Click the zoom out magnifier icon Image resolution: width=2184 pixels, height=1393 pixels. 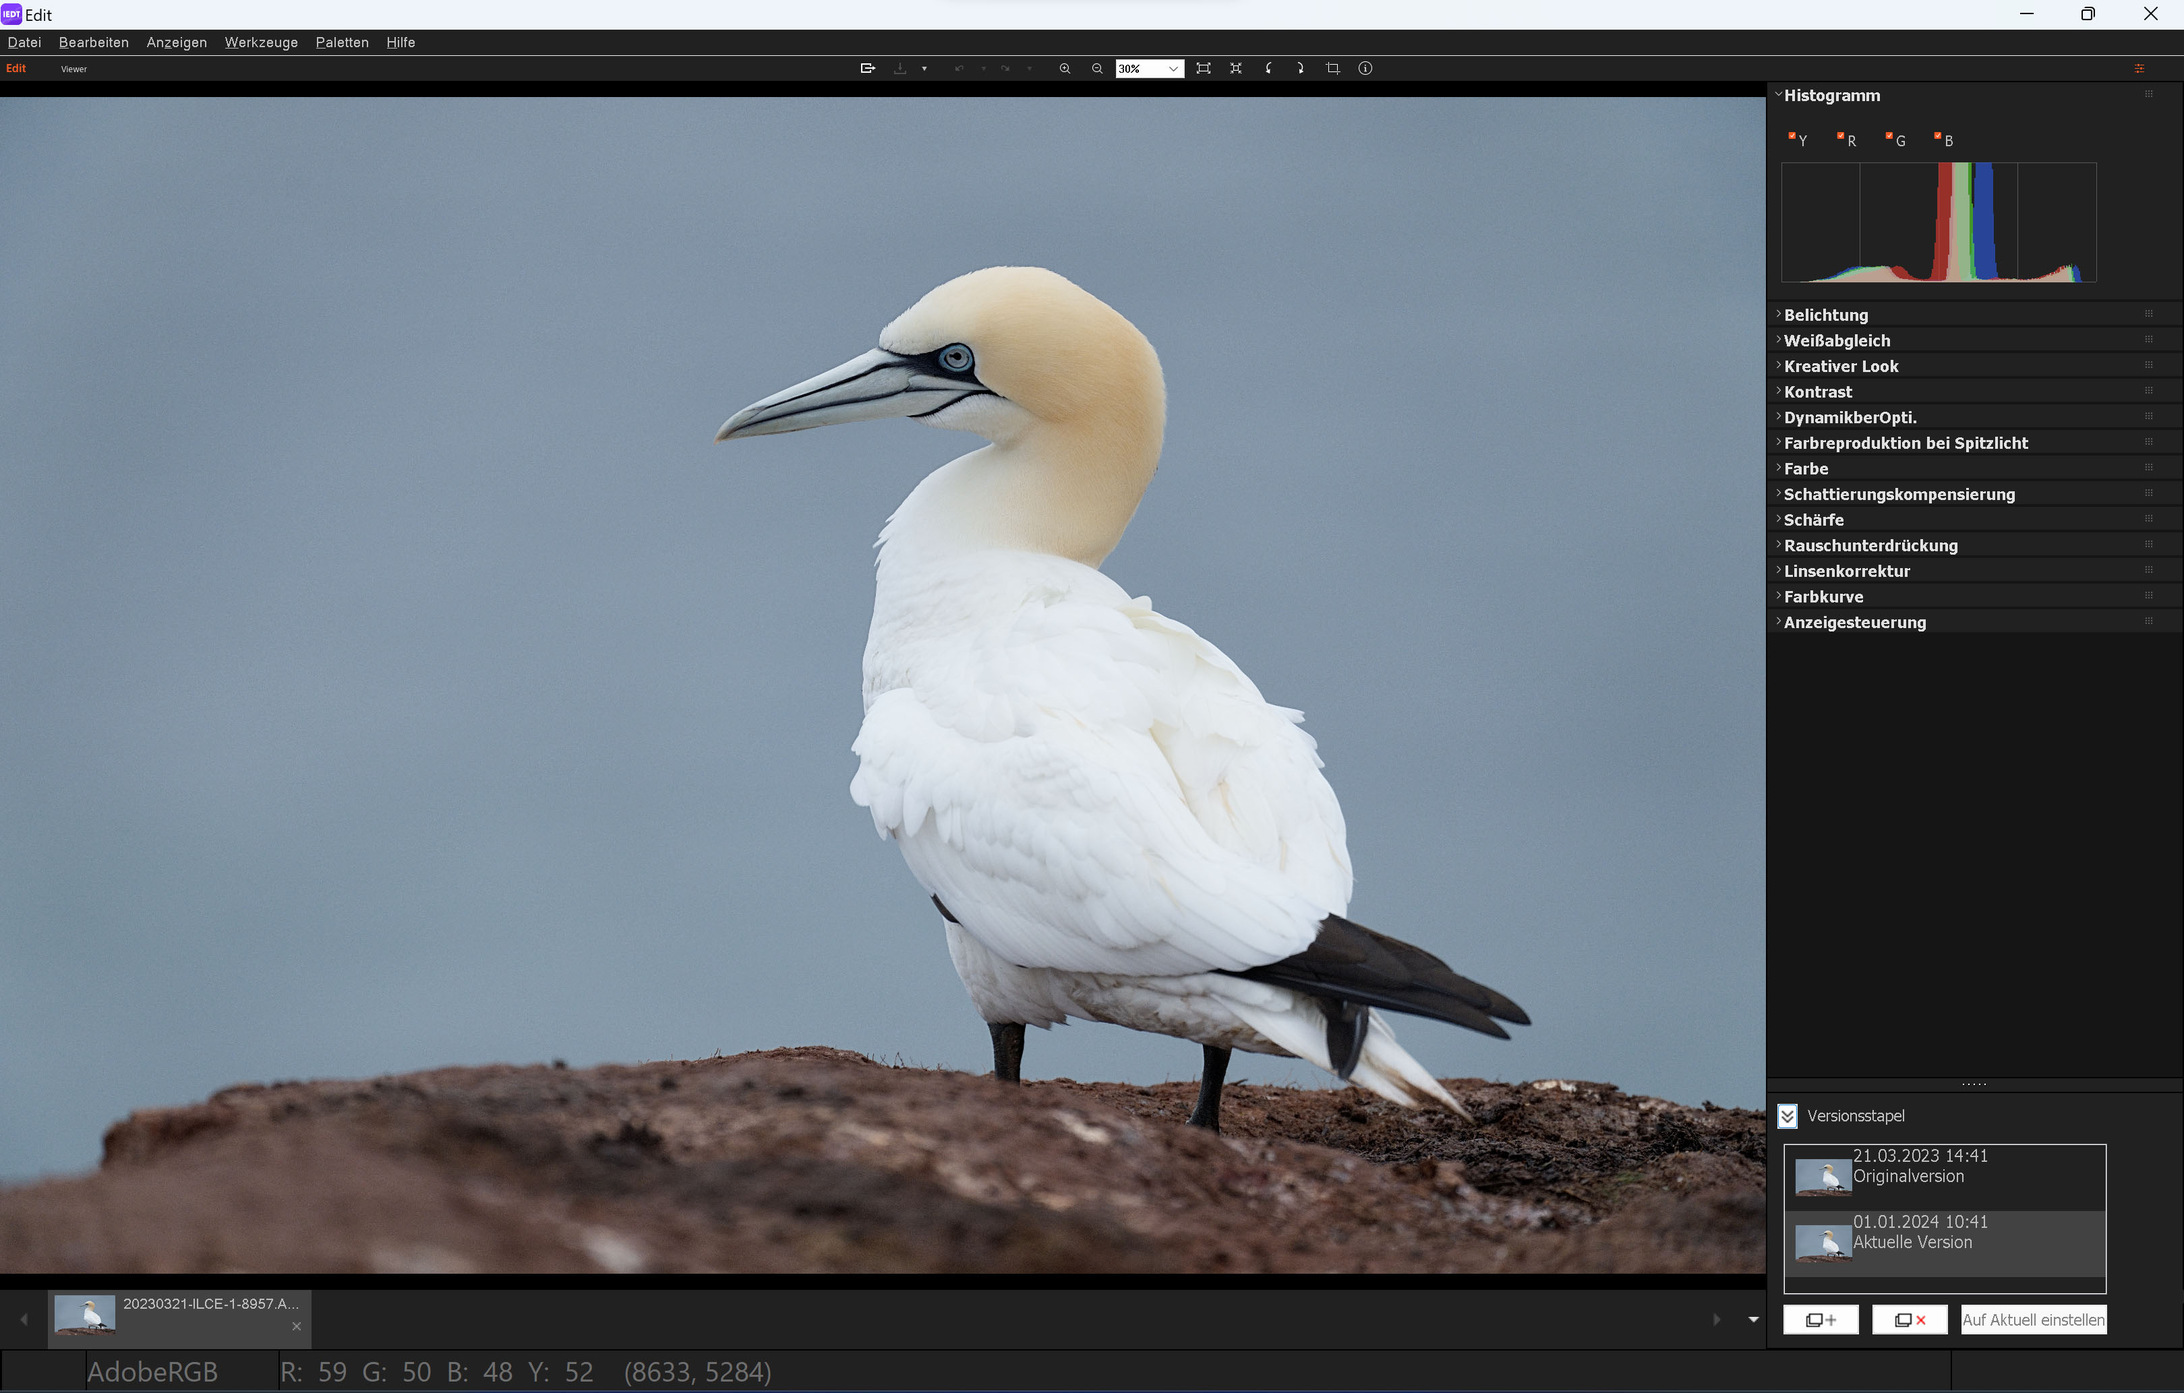tap(1097, 69)
